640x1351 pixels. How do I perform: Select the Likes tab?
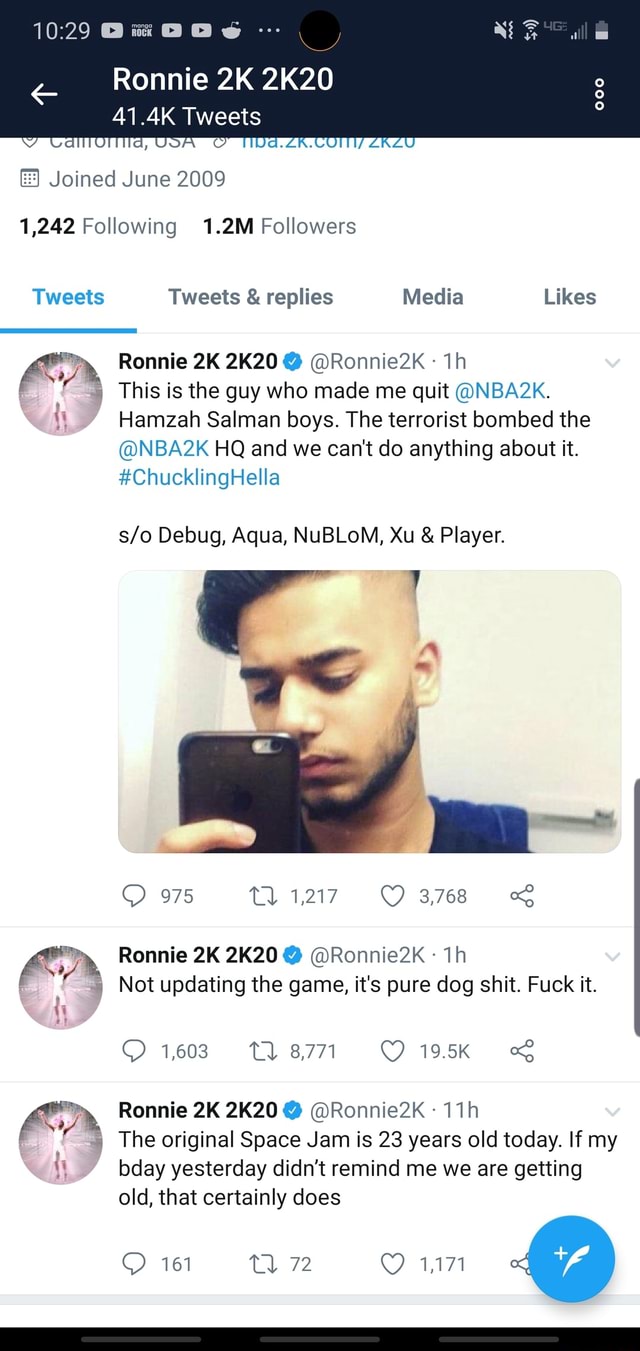569,297
